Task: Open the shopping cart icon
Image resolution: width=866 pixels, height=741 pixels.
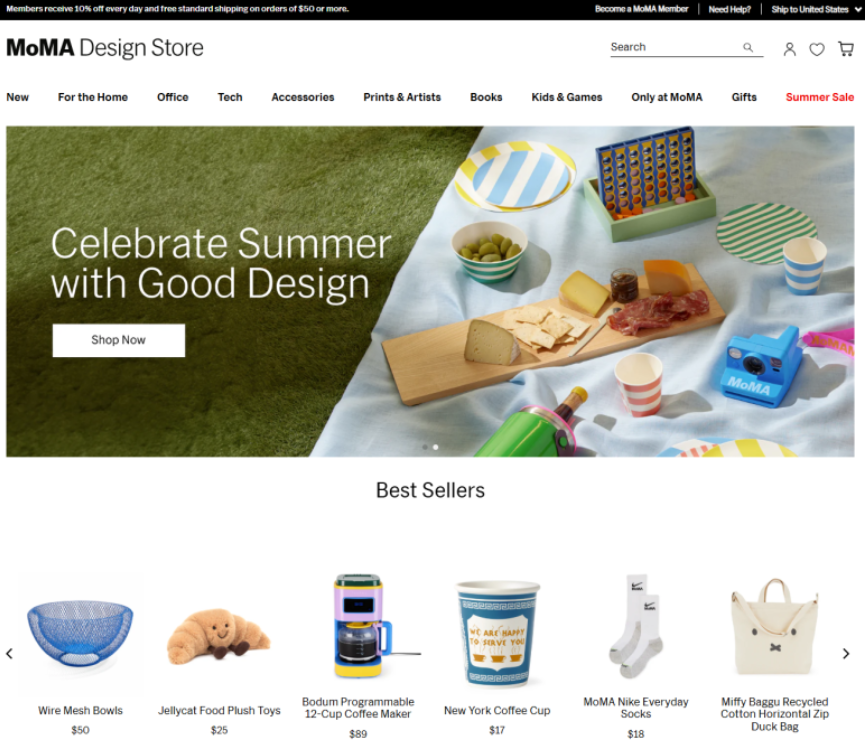Action: pyautogui.click(x=845, y=49)
